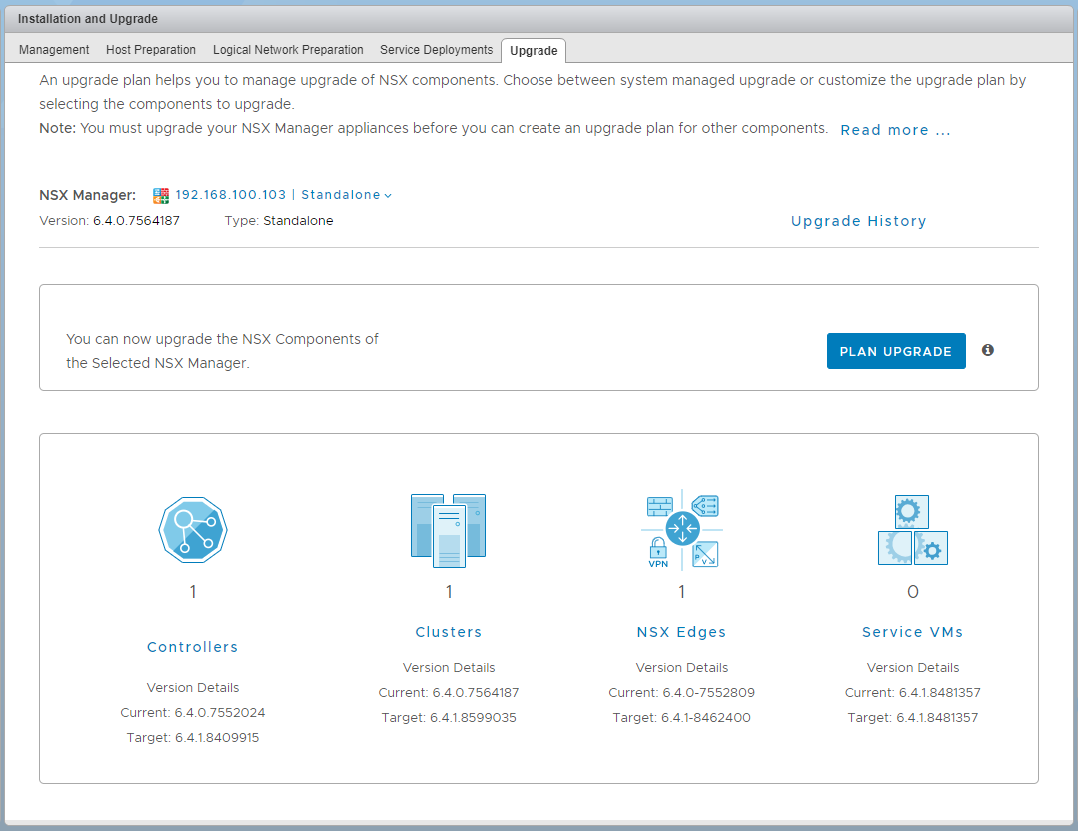This screenshot has width=1078, height=831.
Task: Click the PLAN UPGRADE button
Action: click(896, 351)
